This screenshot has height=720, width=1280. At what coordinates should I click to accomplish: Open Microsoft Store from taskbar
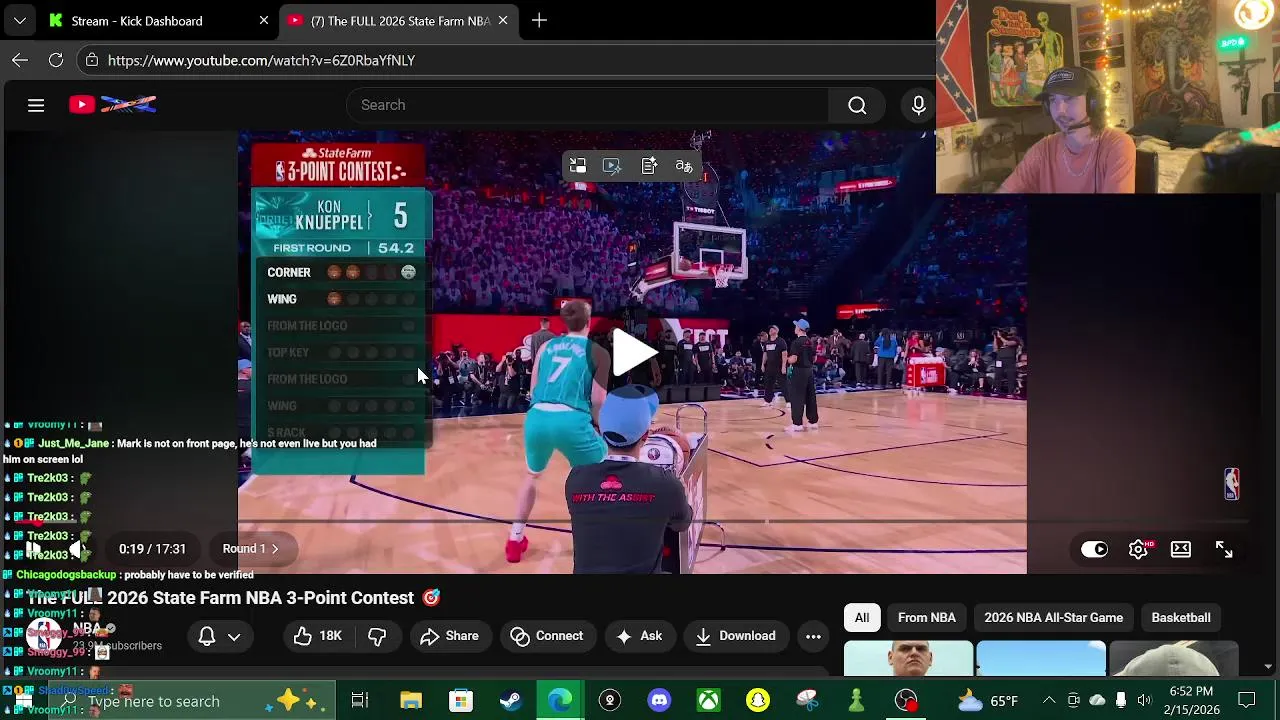(460, 701)
